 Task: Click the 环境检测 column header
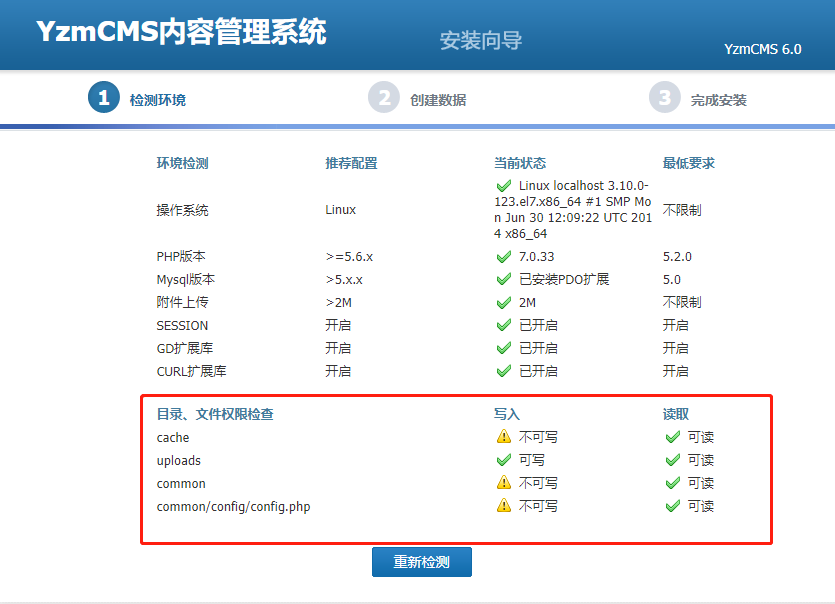coord(182,163)
